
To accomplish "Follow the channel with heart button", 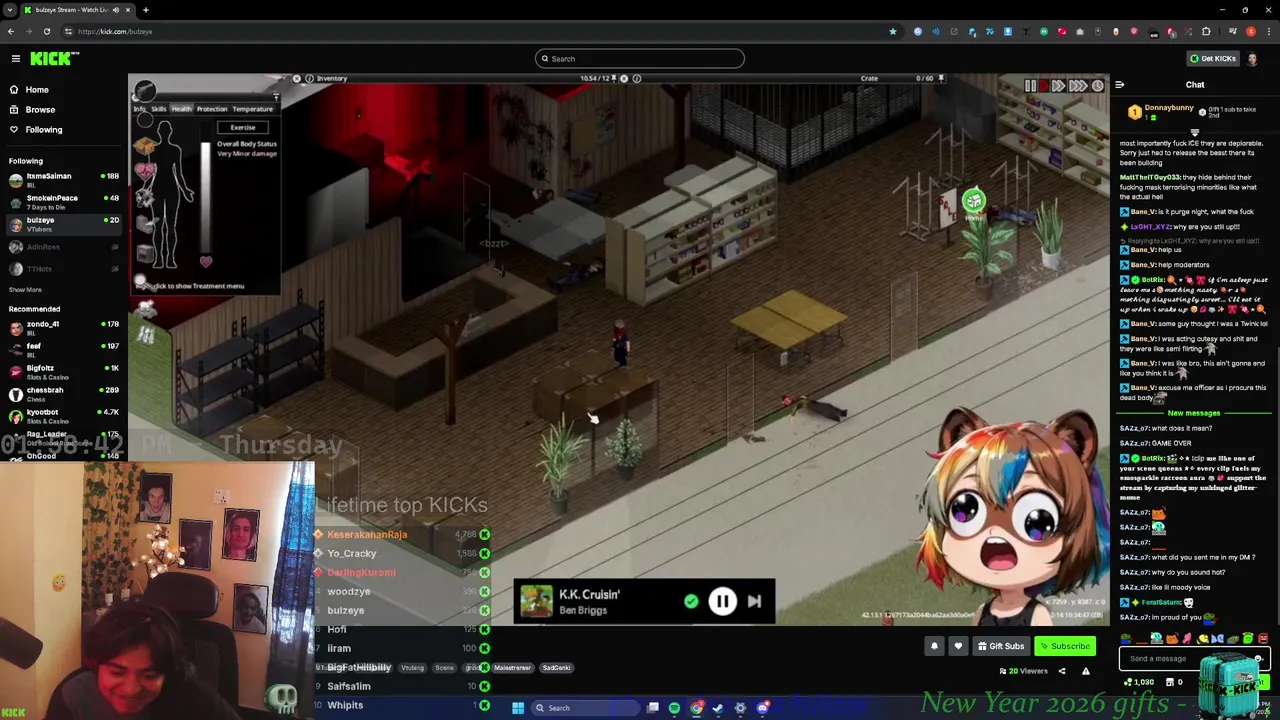I will click(x=958, y=646).
